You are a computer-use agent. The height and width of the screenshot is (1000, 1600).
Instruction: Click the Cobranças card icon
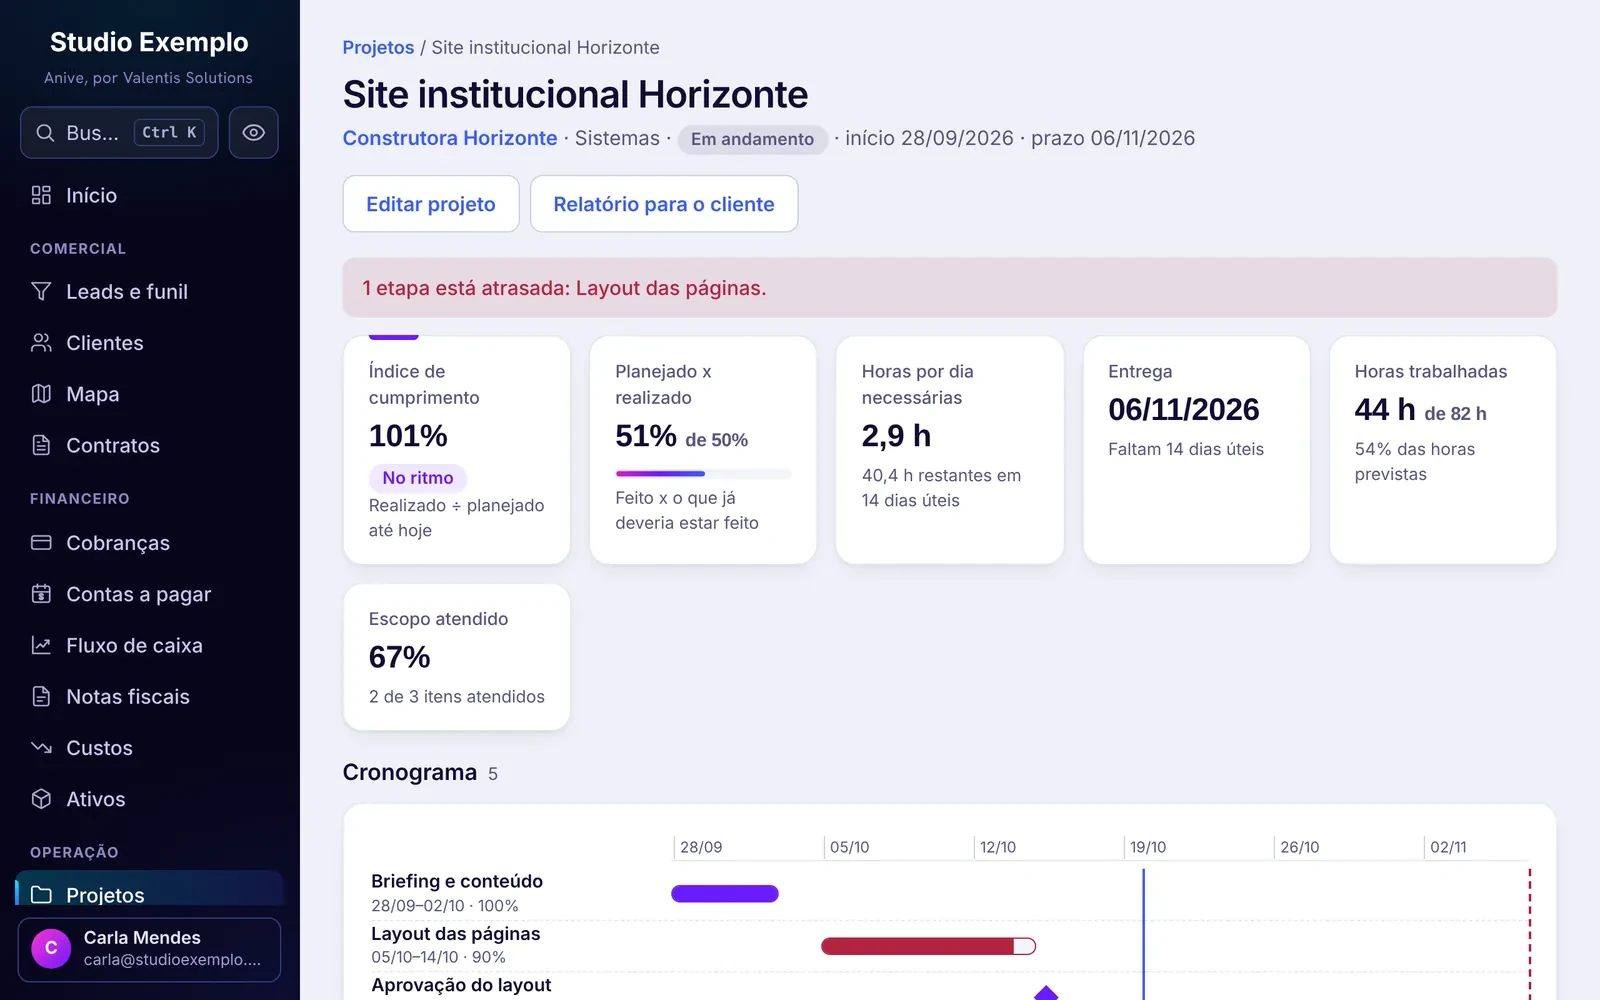point(41,543)
